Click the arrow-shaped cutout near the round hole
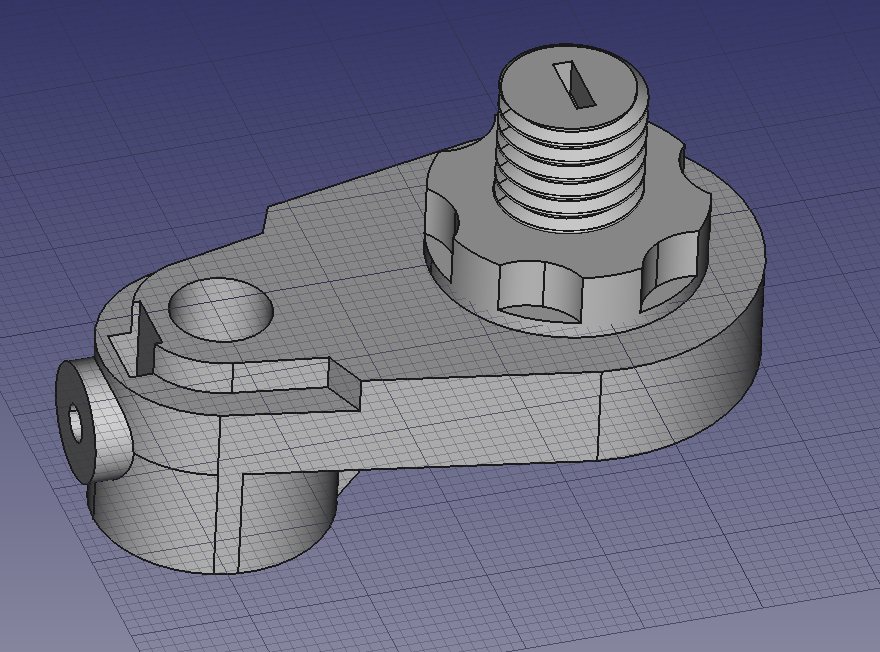 136,340
